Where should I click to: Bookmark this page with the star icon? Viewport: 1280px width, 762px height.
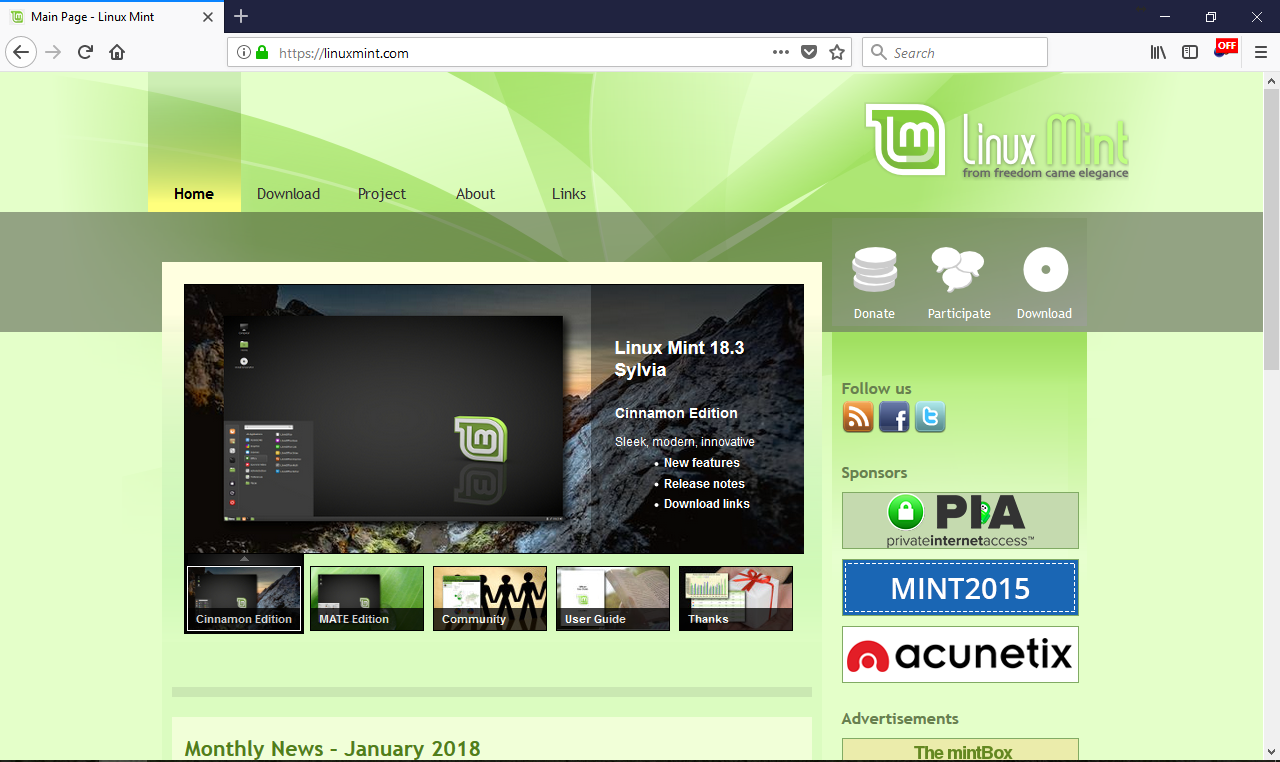837,53
